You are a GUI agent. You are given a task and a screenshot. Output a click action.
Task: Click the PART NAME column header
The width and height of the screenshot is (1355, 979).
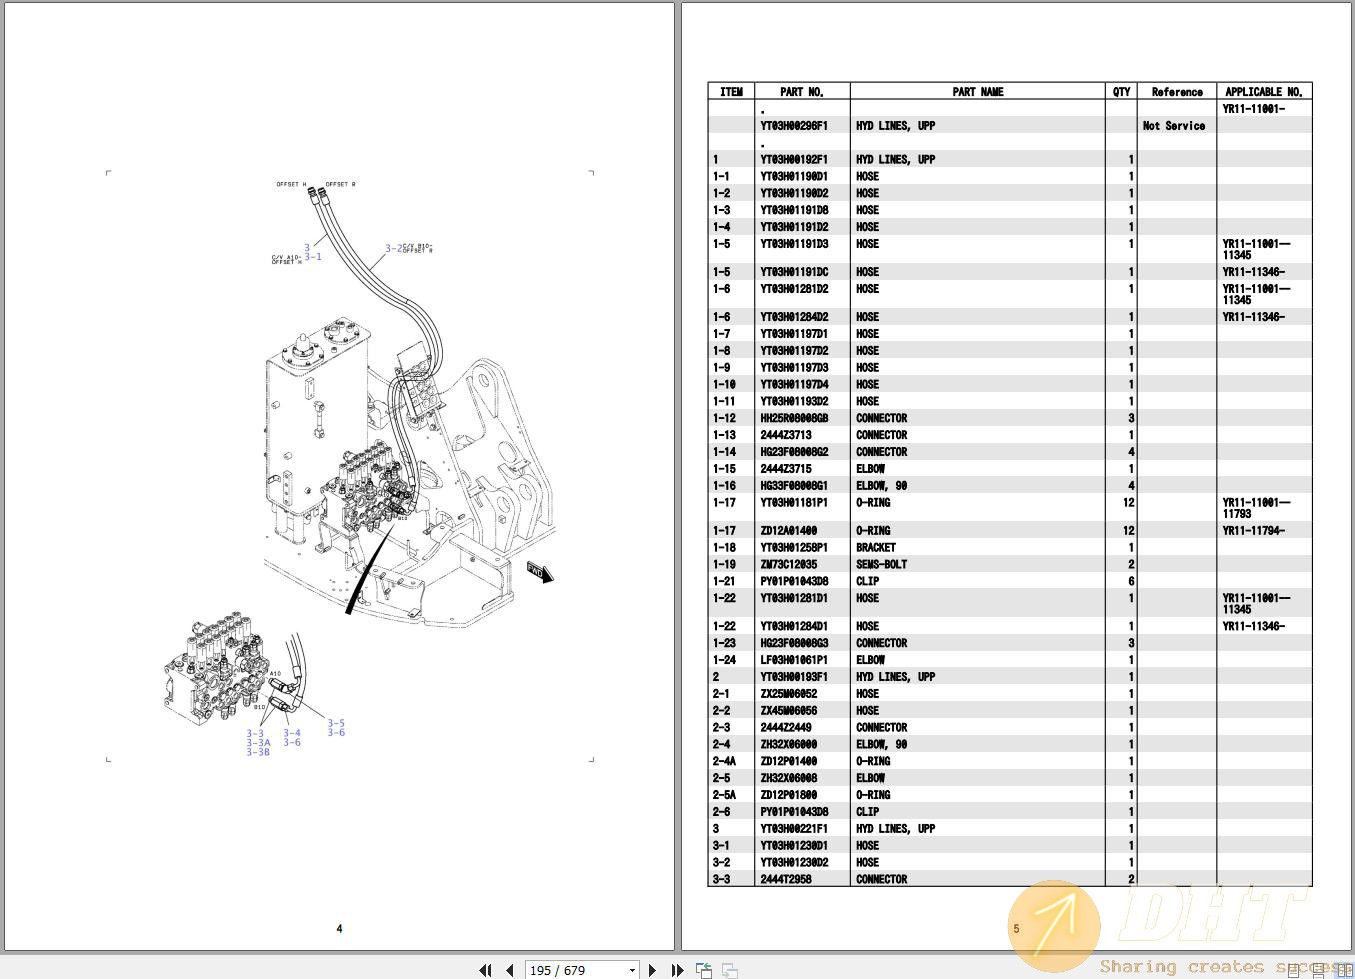[977, 92]
